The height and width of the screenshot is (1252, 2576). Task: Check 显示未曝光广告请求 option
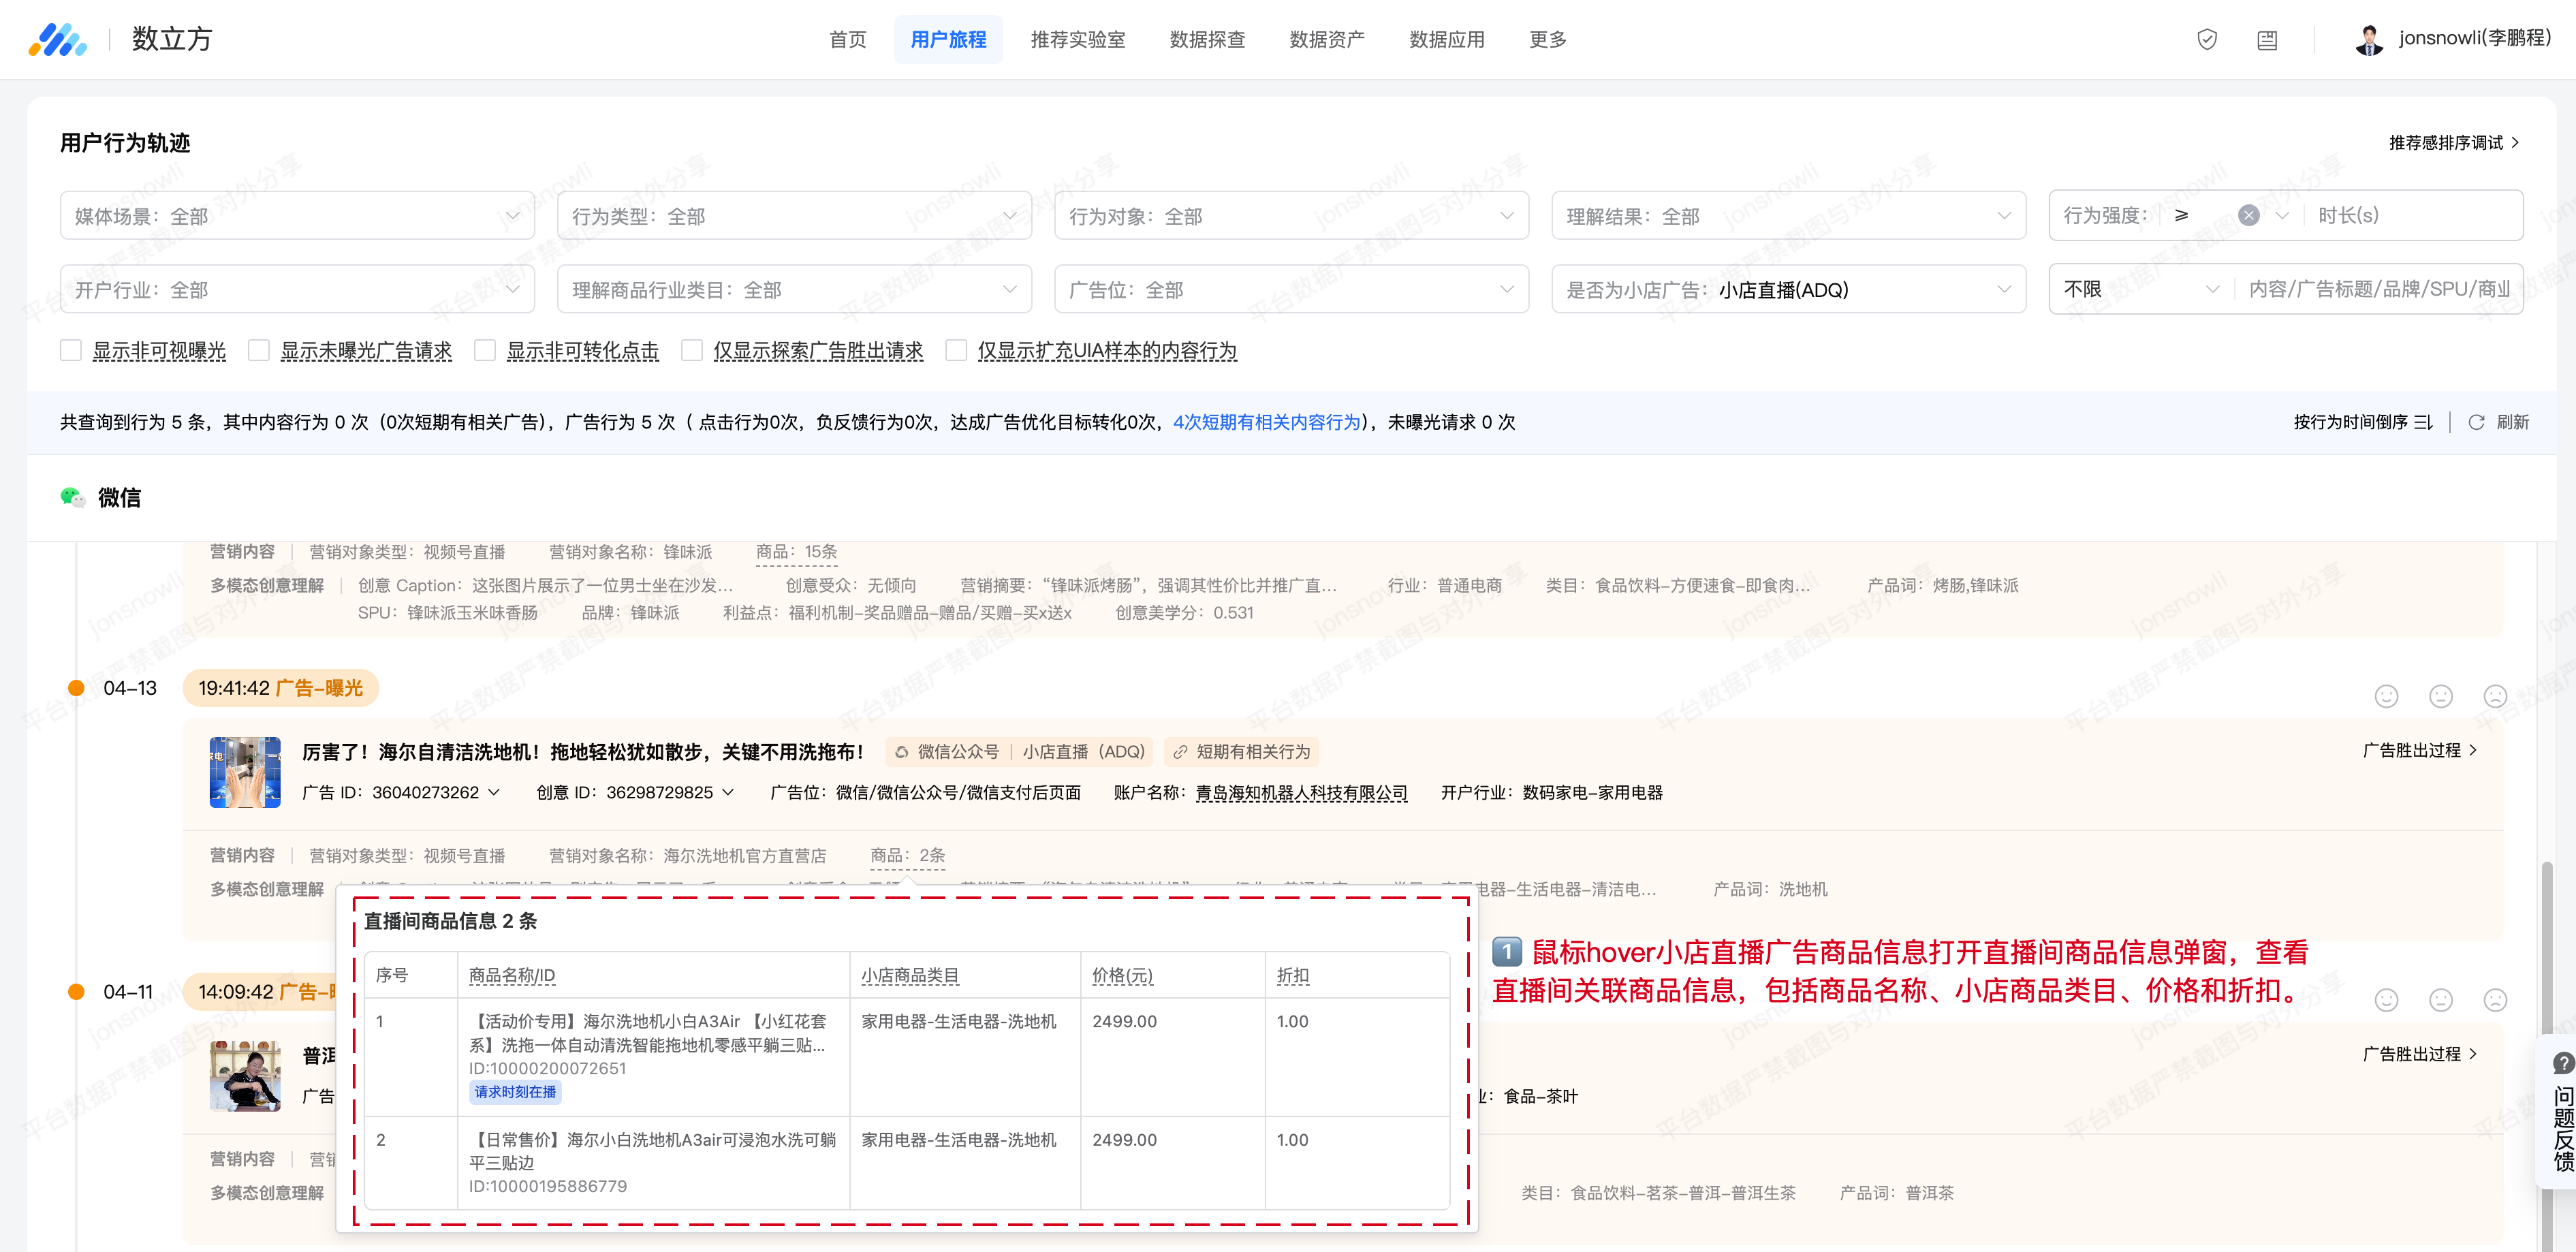click(x=259, y=350)
